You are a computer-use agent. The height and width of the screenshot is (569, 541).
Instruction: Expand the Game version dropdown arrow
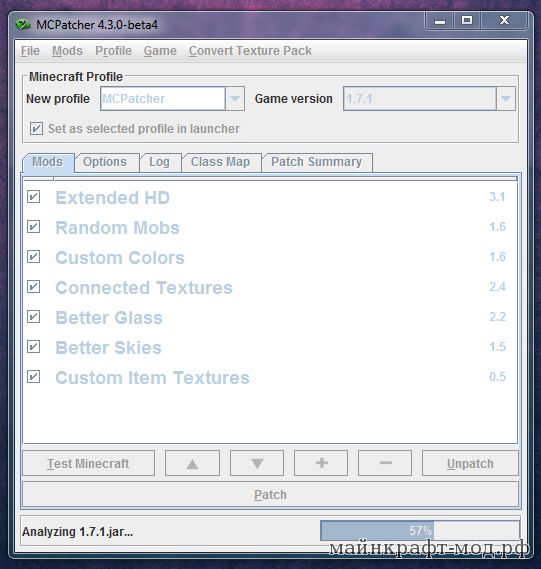(x=505, y=98)
